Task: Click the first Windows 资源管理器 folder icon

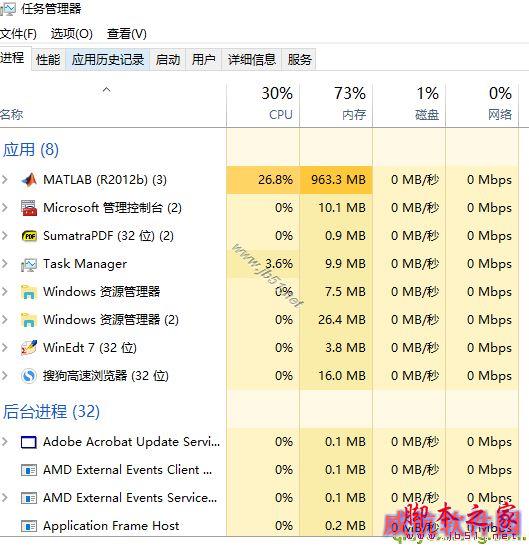Action: pyautogui.click(x=29, y=292)
